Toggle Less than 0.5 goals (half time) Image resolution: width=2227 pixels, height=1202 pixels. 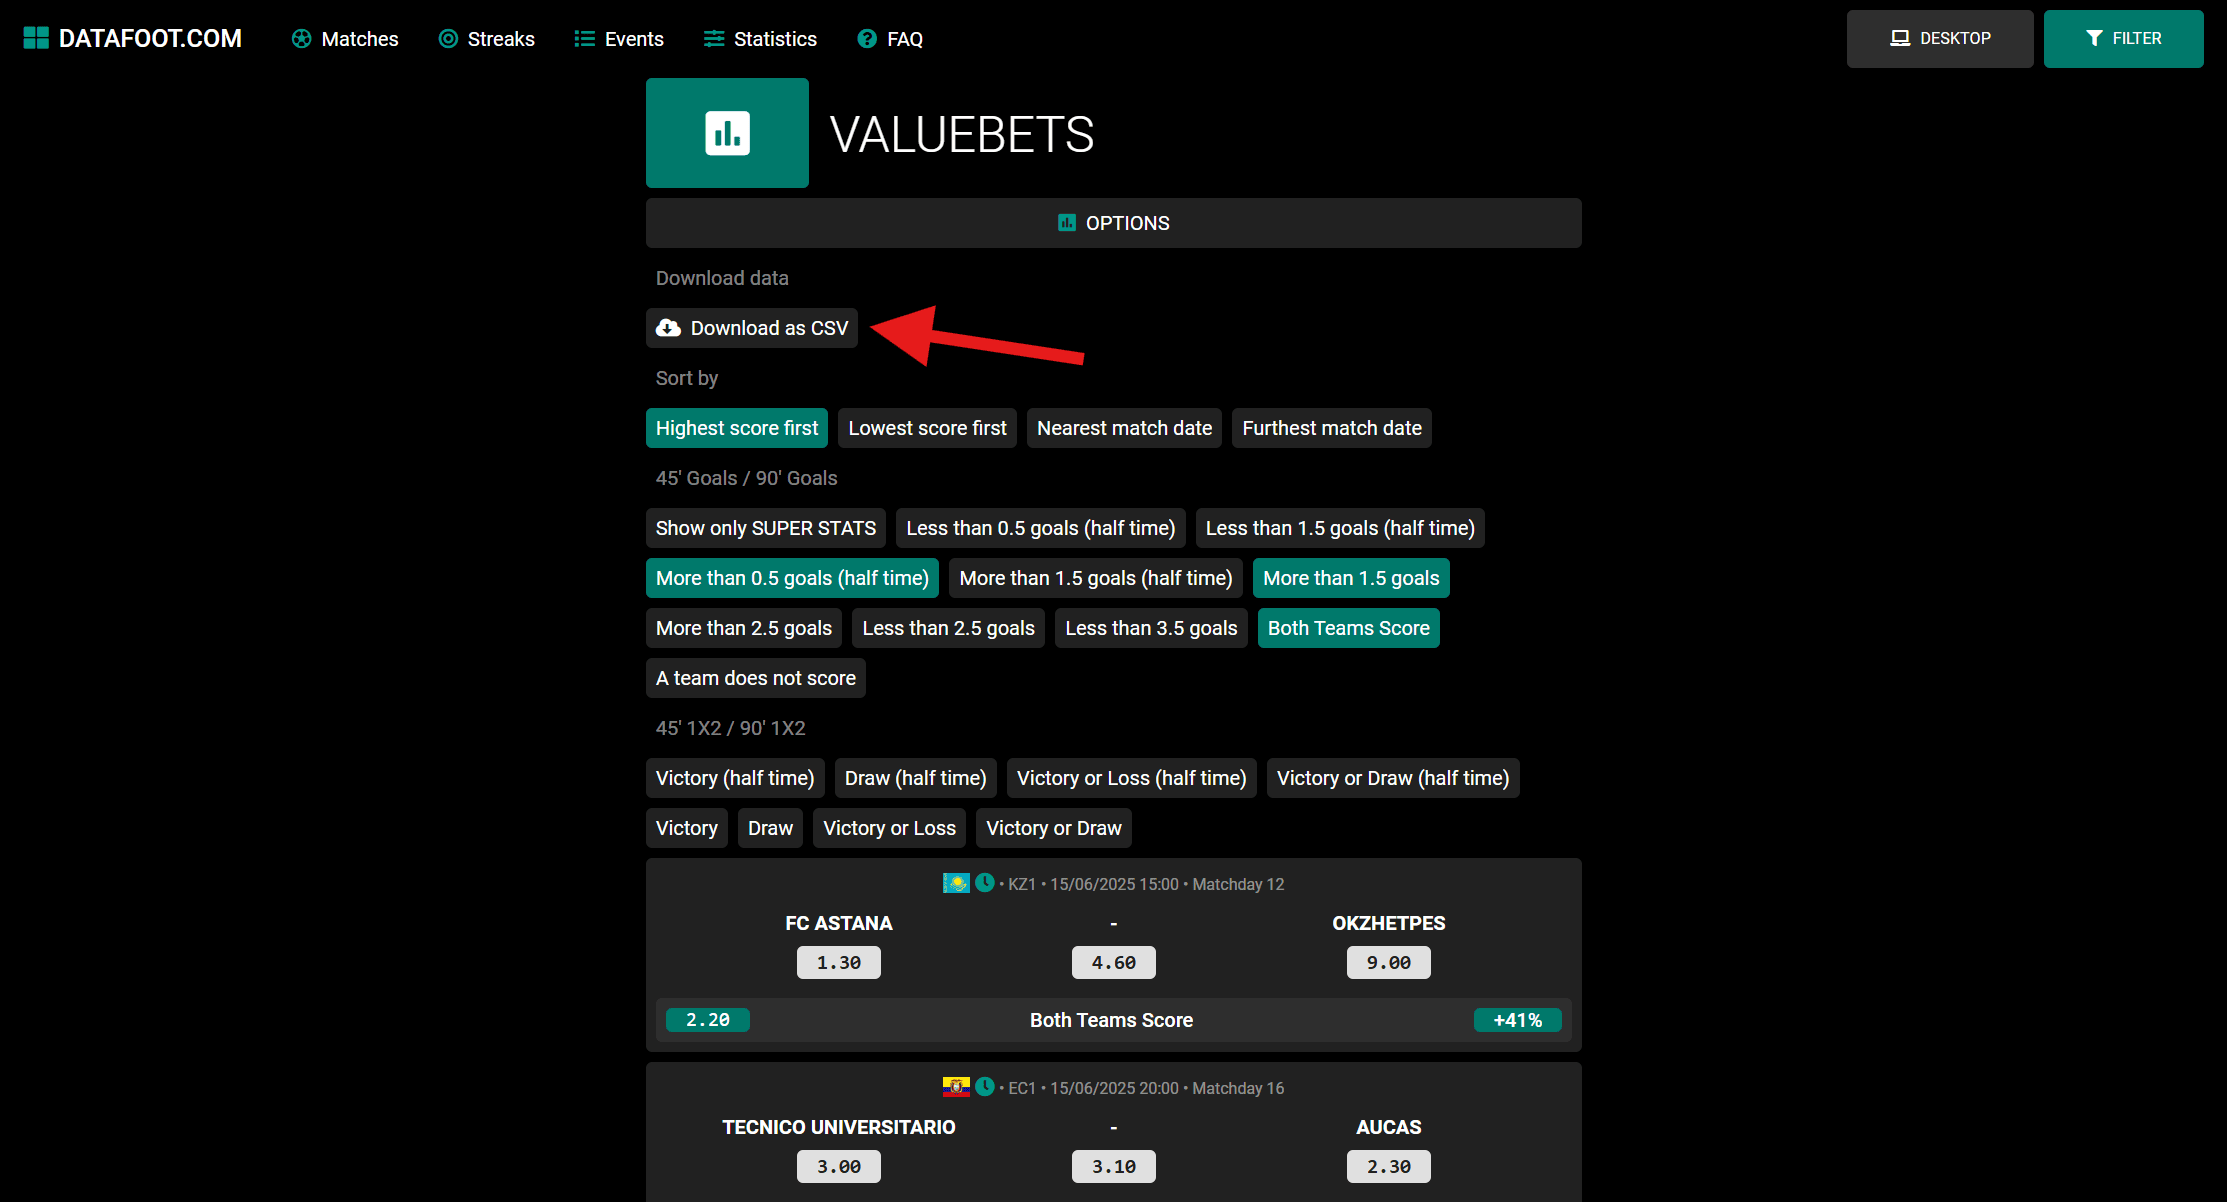click(x=1041, y=528)
